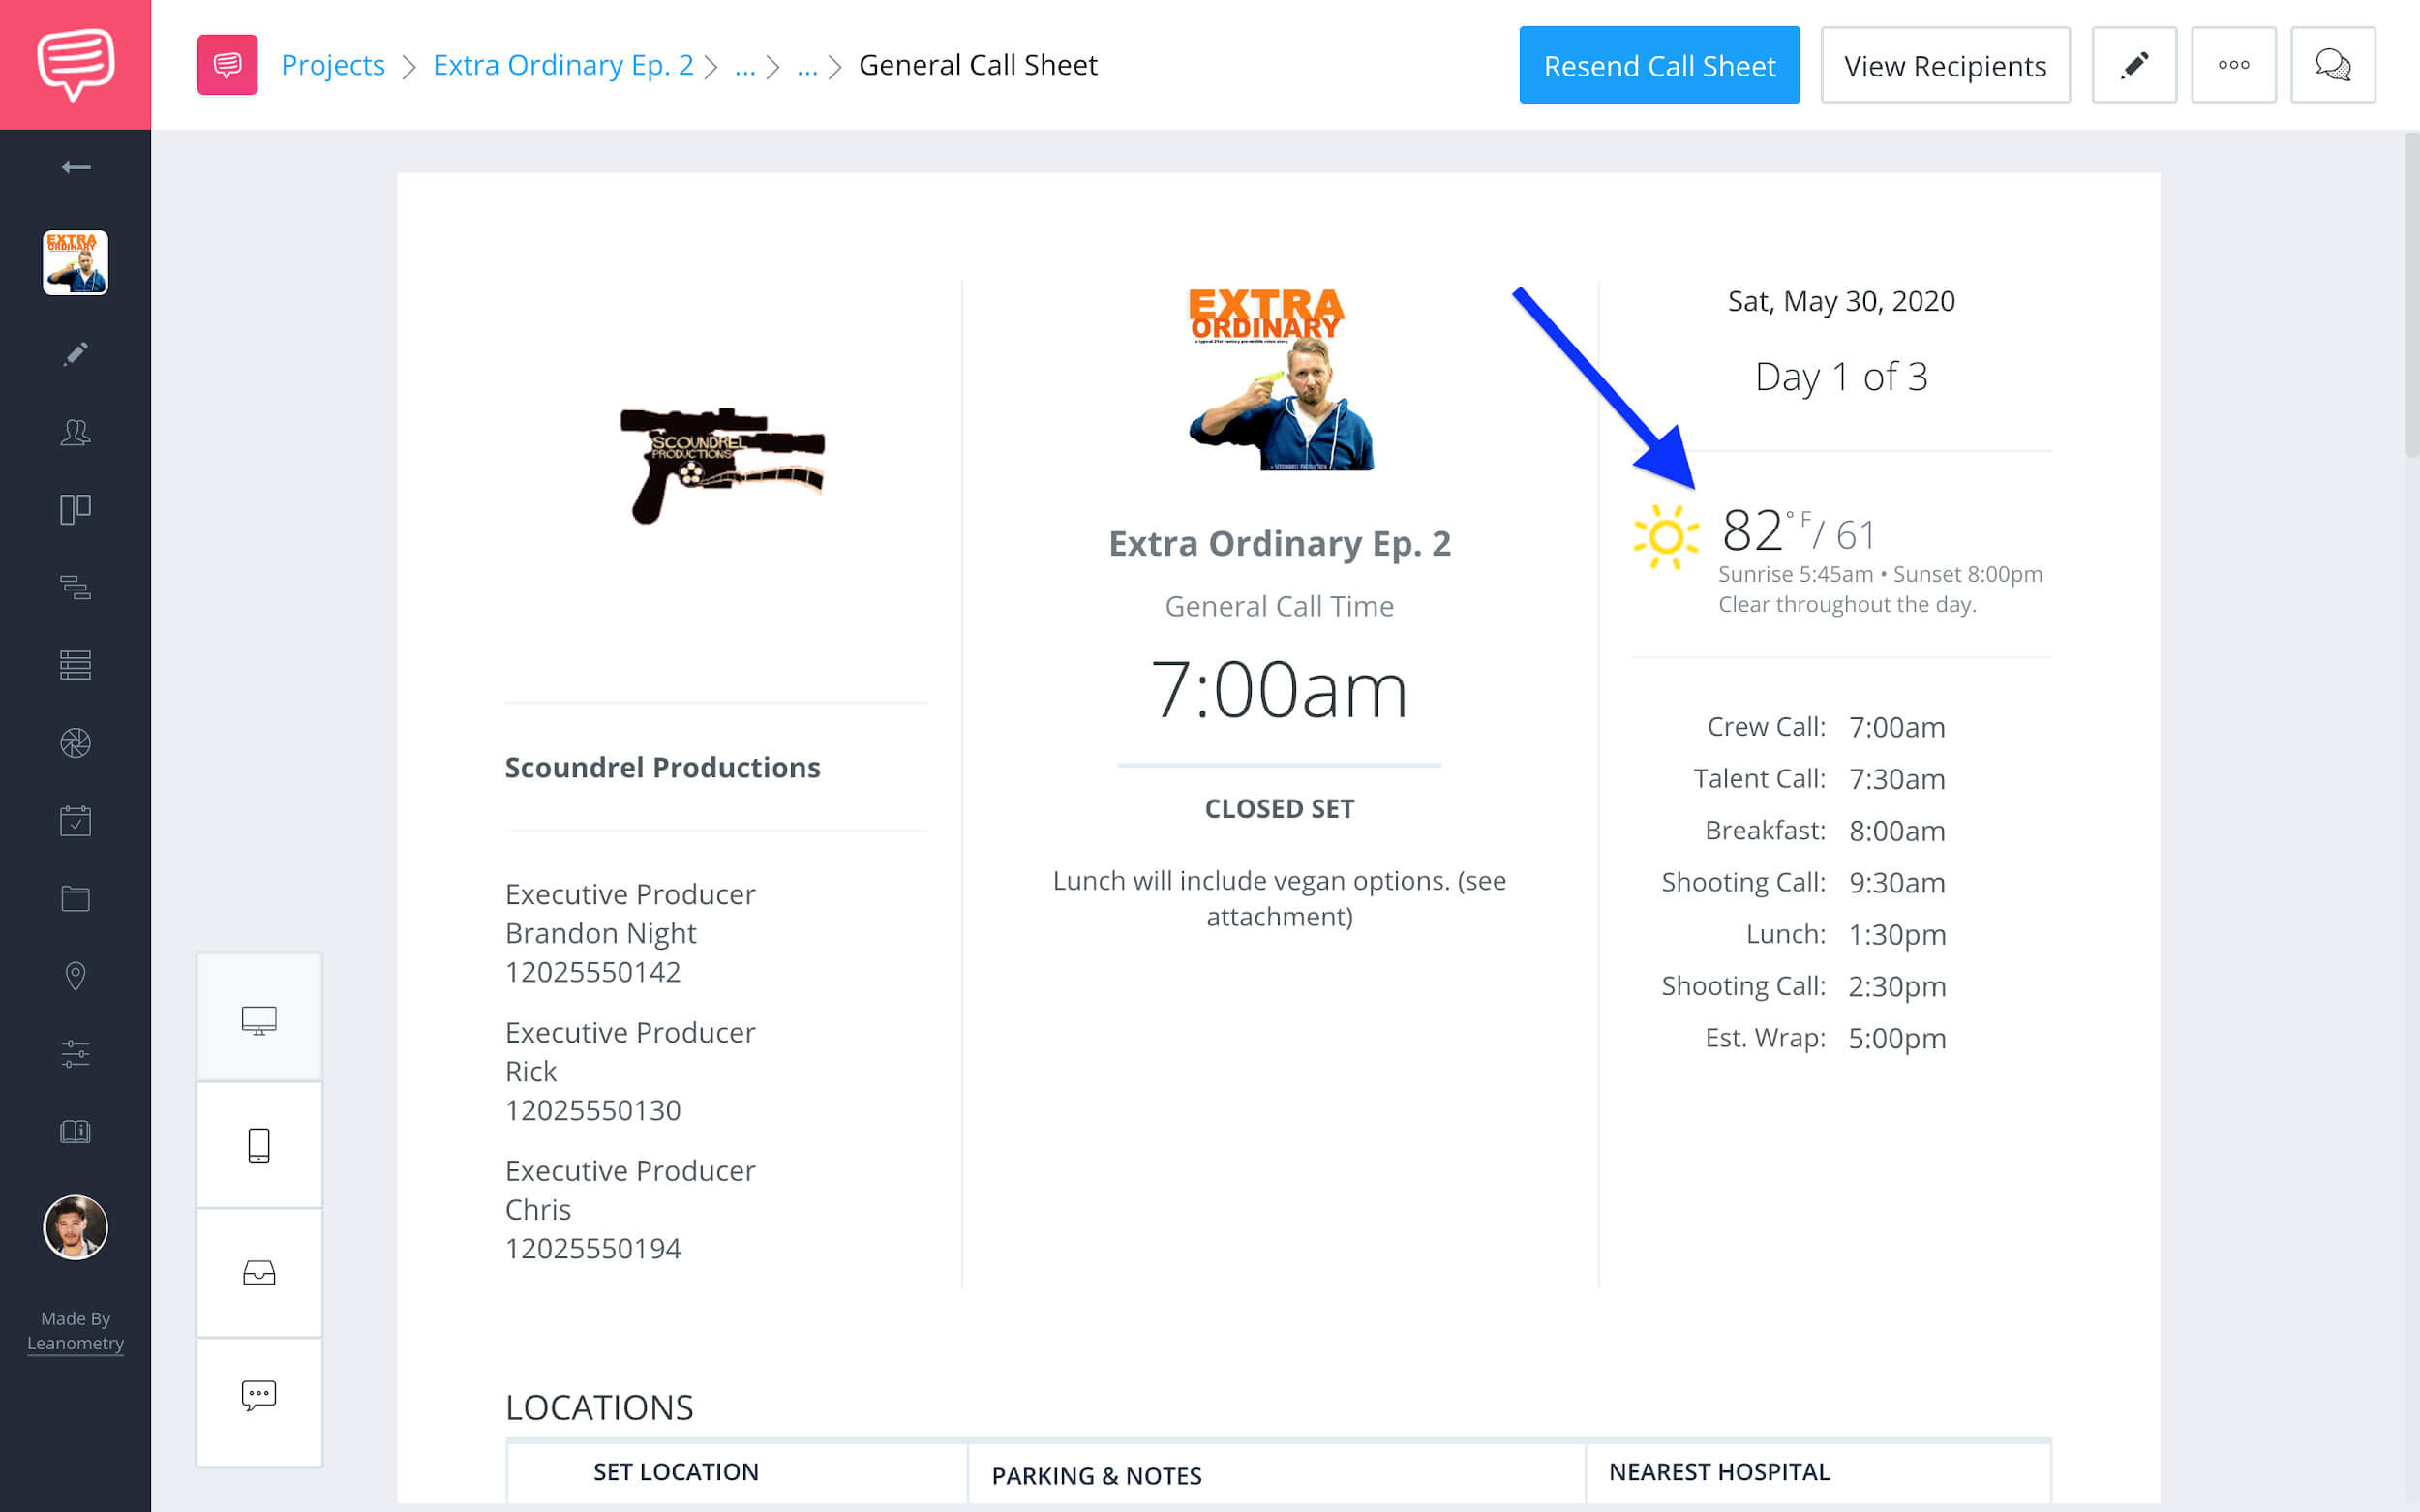Click the NEAREST HOSPITAL column header
The image size is (2420, 1512).
(x=1719, y=1472)
